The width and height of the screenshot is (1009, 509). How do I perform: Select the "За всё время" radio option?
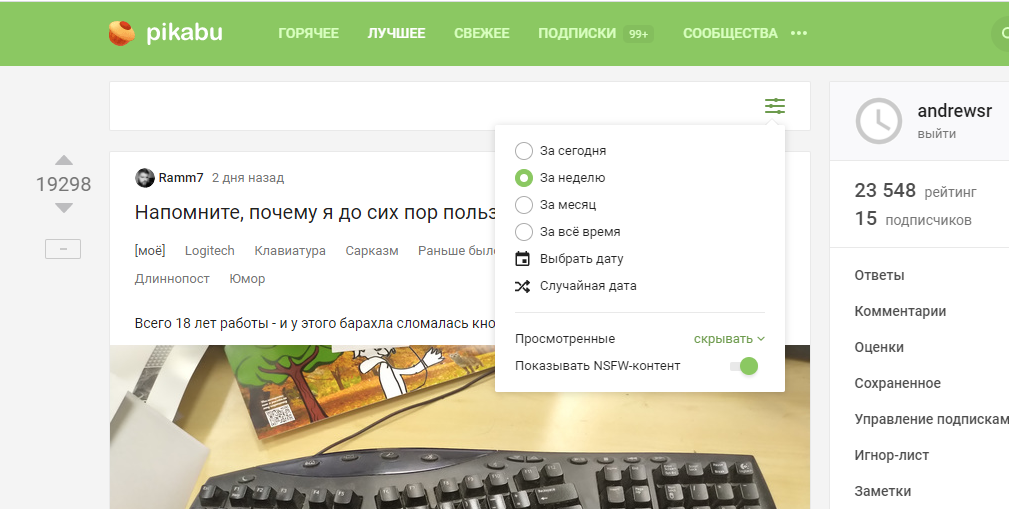[x=523, y=232]
